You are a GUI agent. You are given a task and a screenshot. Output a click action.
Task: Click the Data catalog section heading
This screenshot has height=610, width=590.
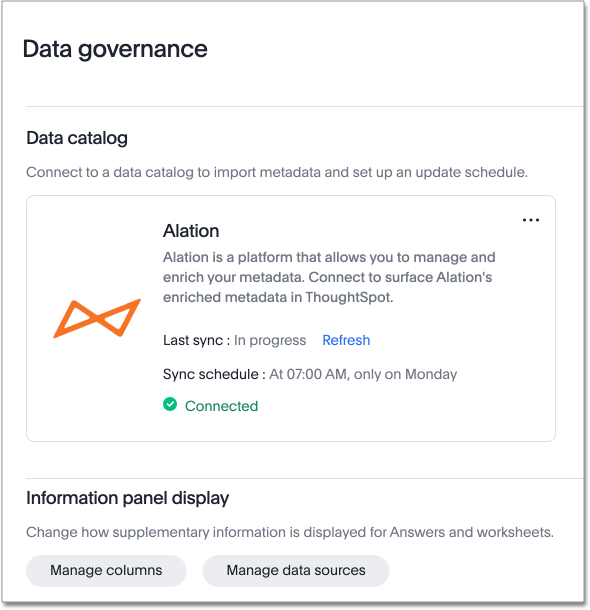click(x=77, y=138)
